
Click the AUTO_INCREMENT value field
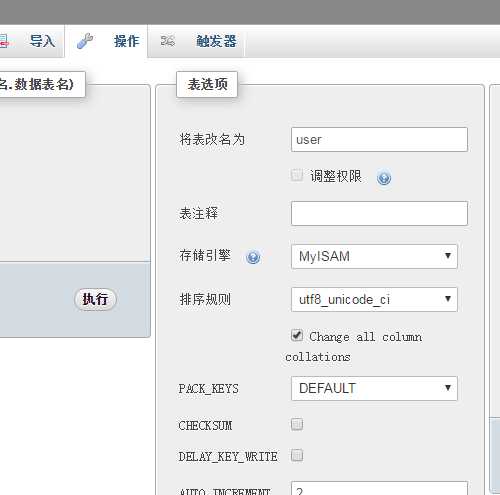point(379,488)
